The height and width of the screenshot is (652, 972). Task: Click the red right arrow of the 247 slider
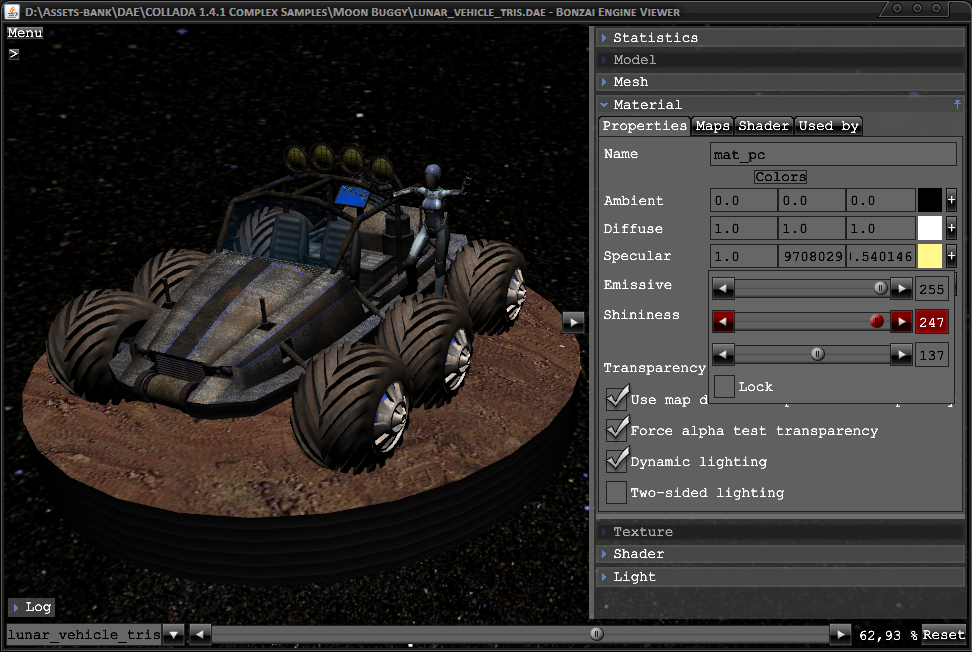(901, 322)
